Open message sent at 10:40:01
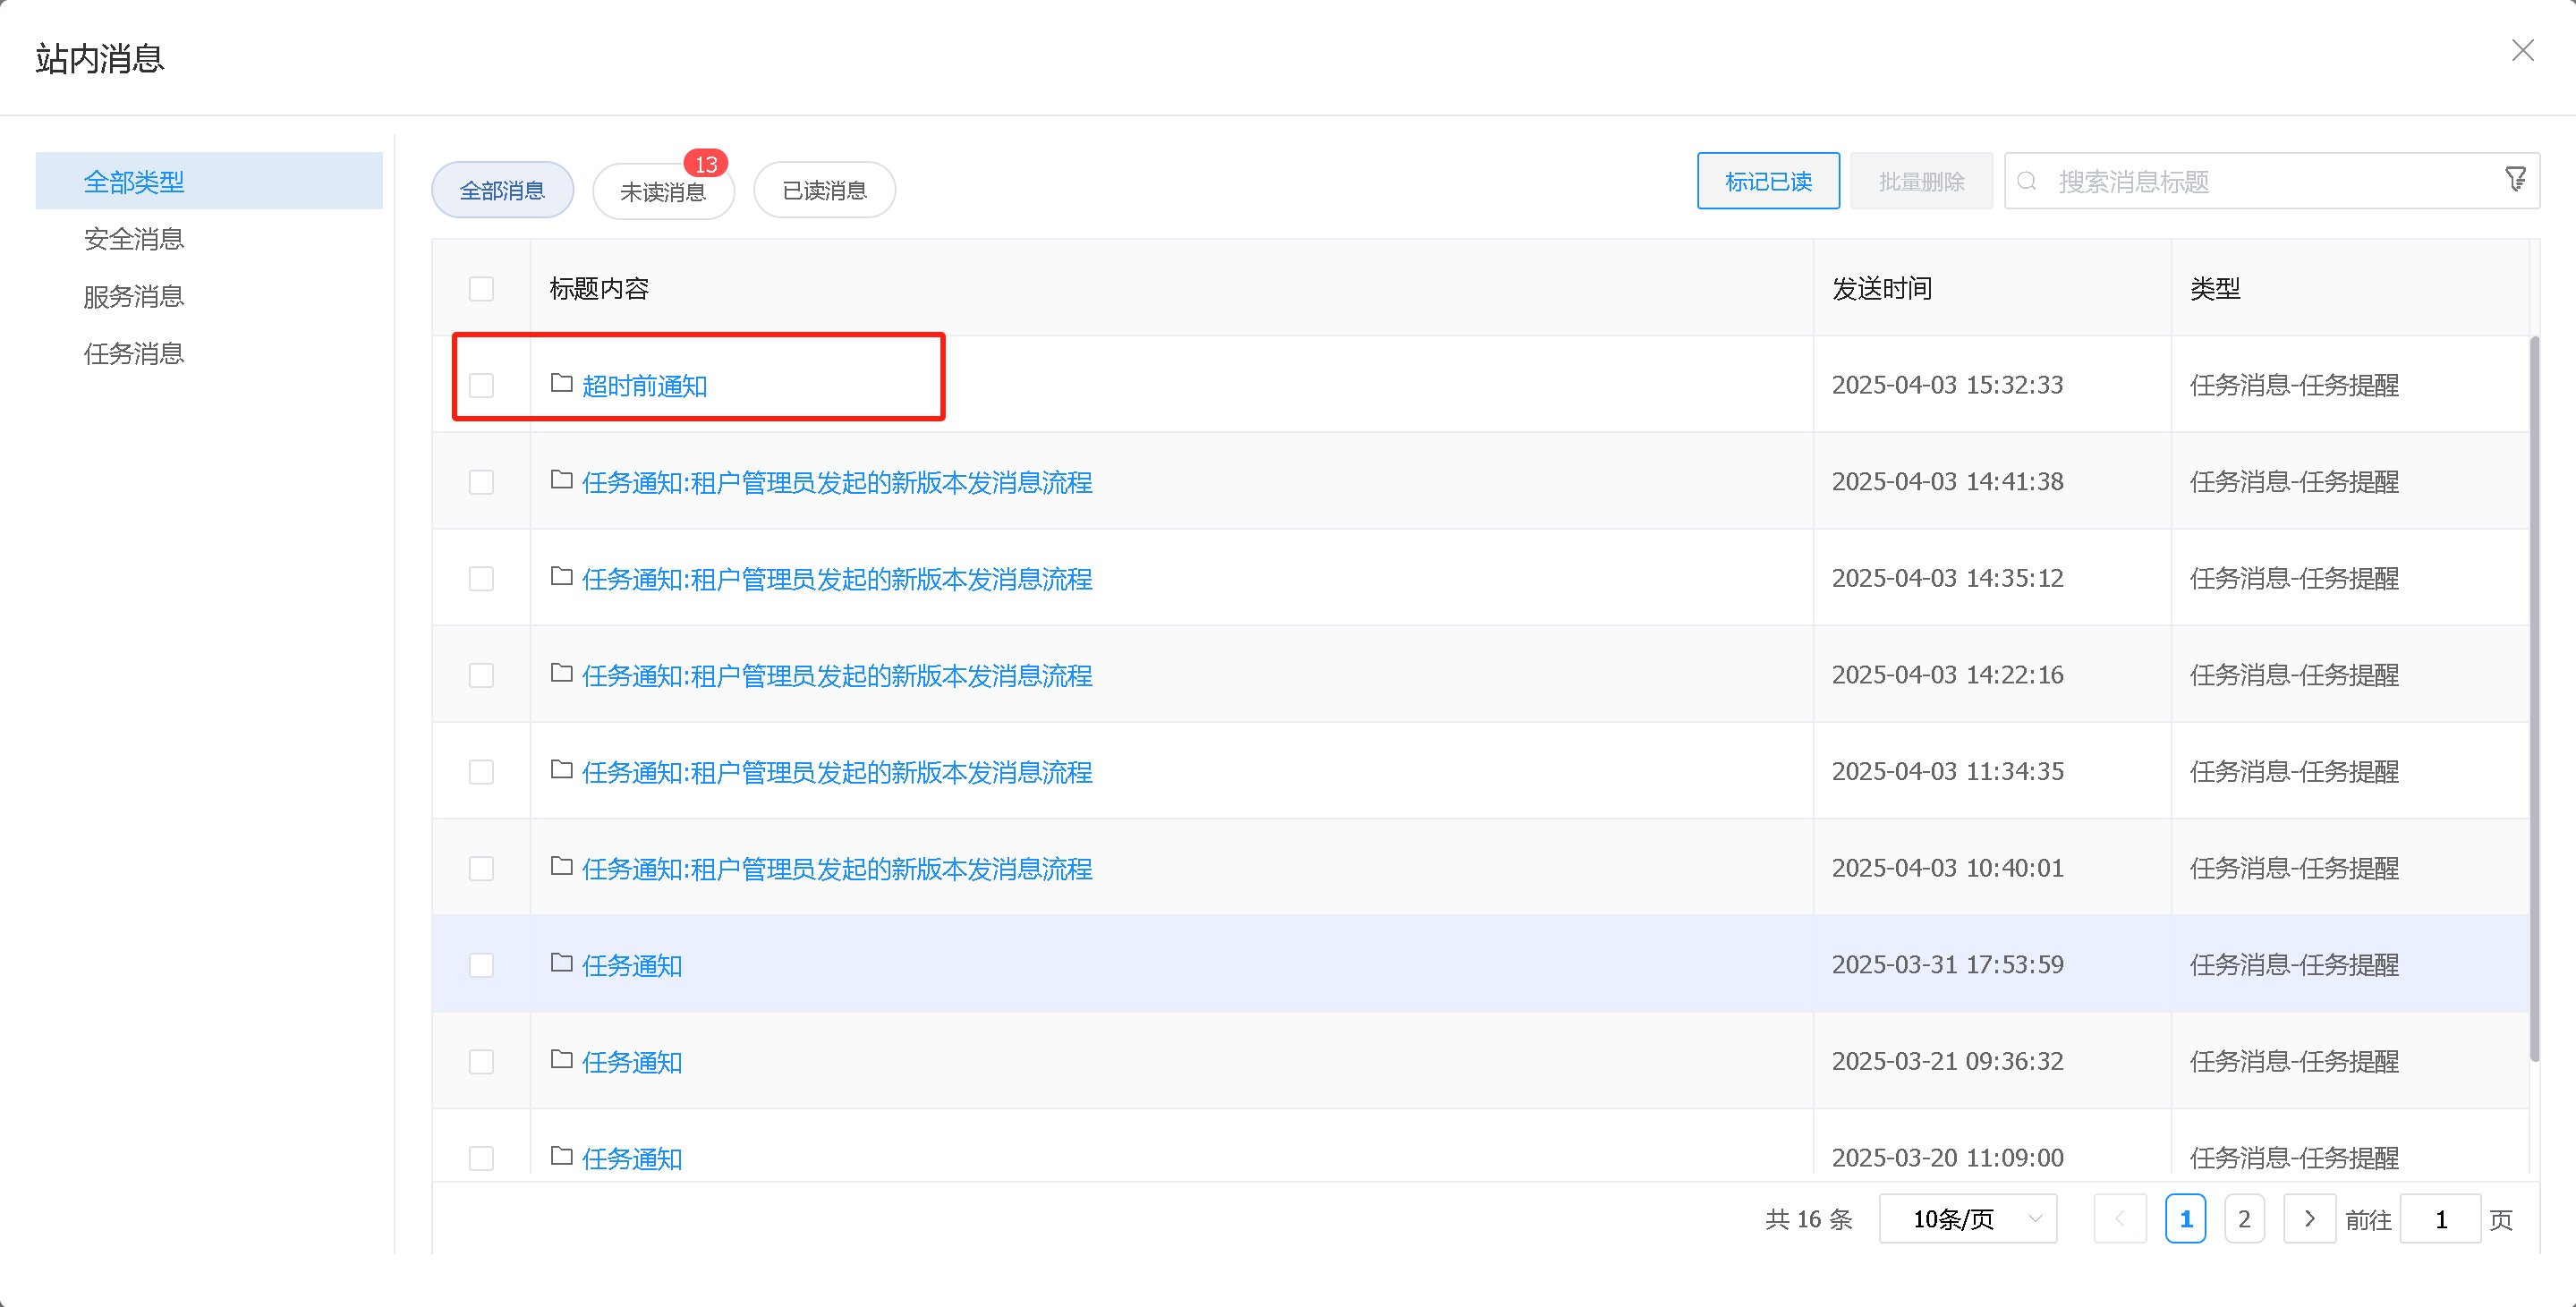The width and height of the screenshot is (2576, 1307). point(836,868)
